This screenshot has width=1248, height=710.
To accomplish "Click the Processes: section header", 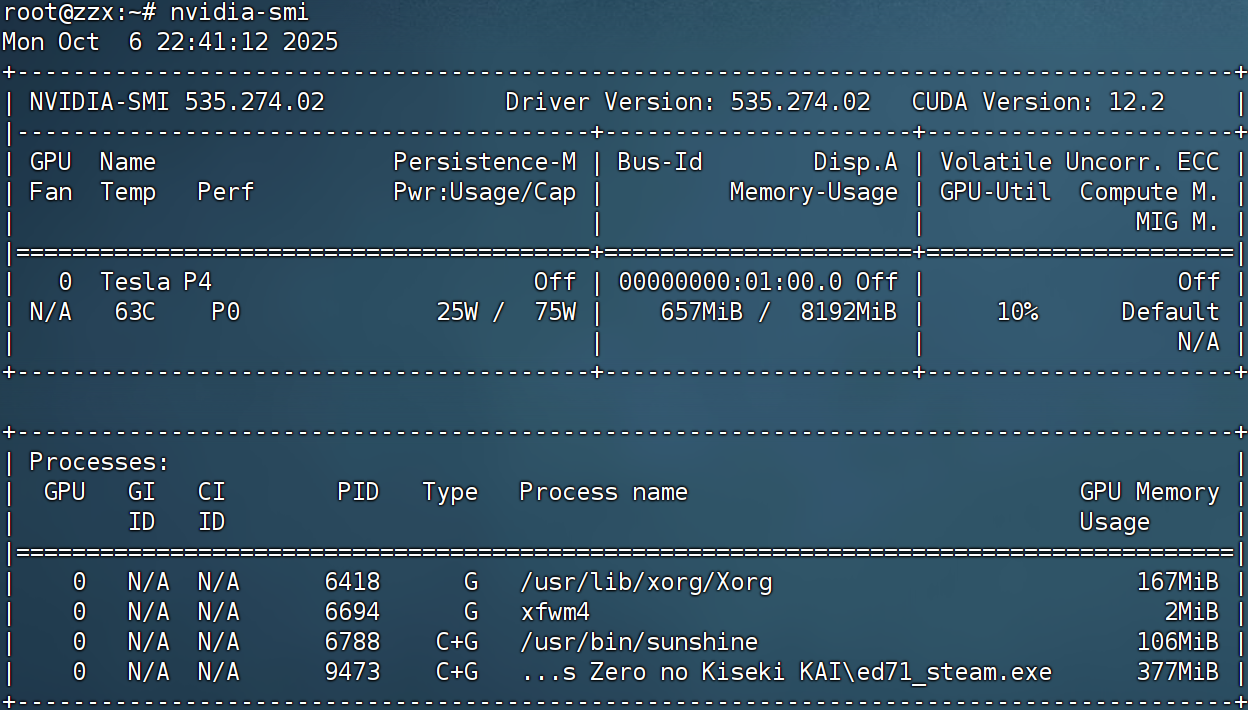I will (x=99, y=462).
